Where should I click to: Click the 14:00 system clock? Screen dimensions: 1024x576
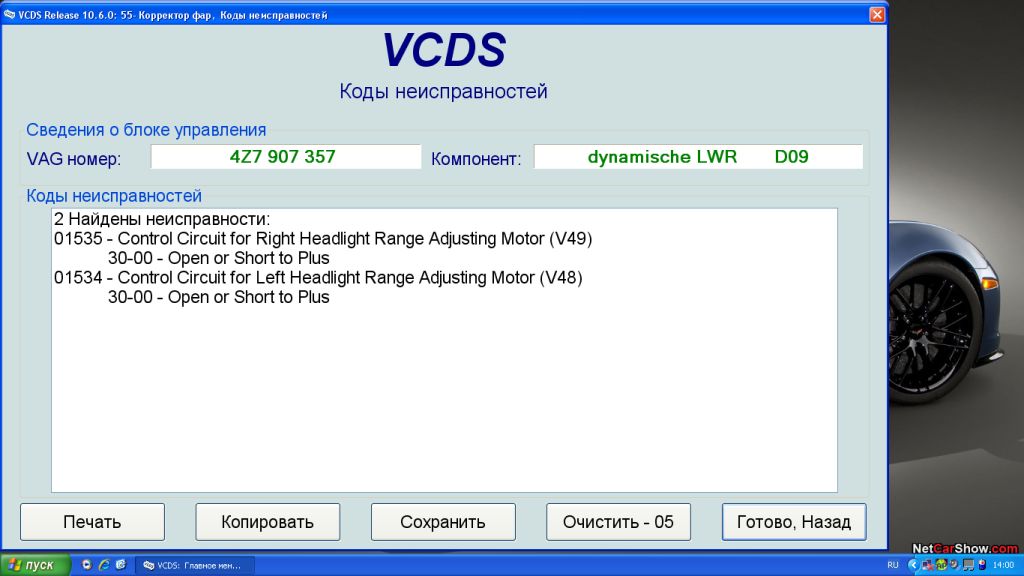tap(1004, 565)
